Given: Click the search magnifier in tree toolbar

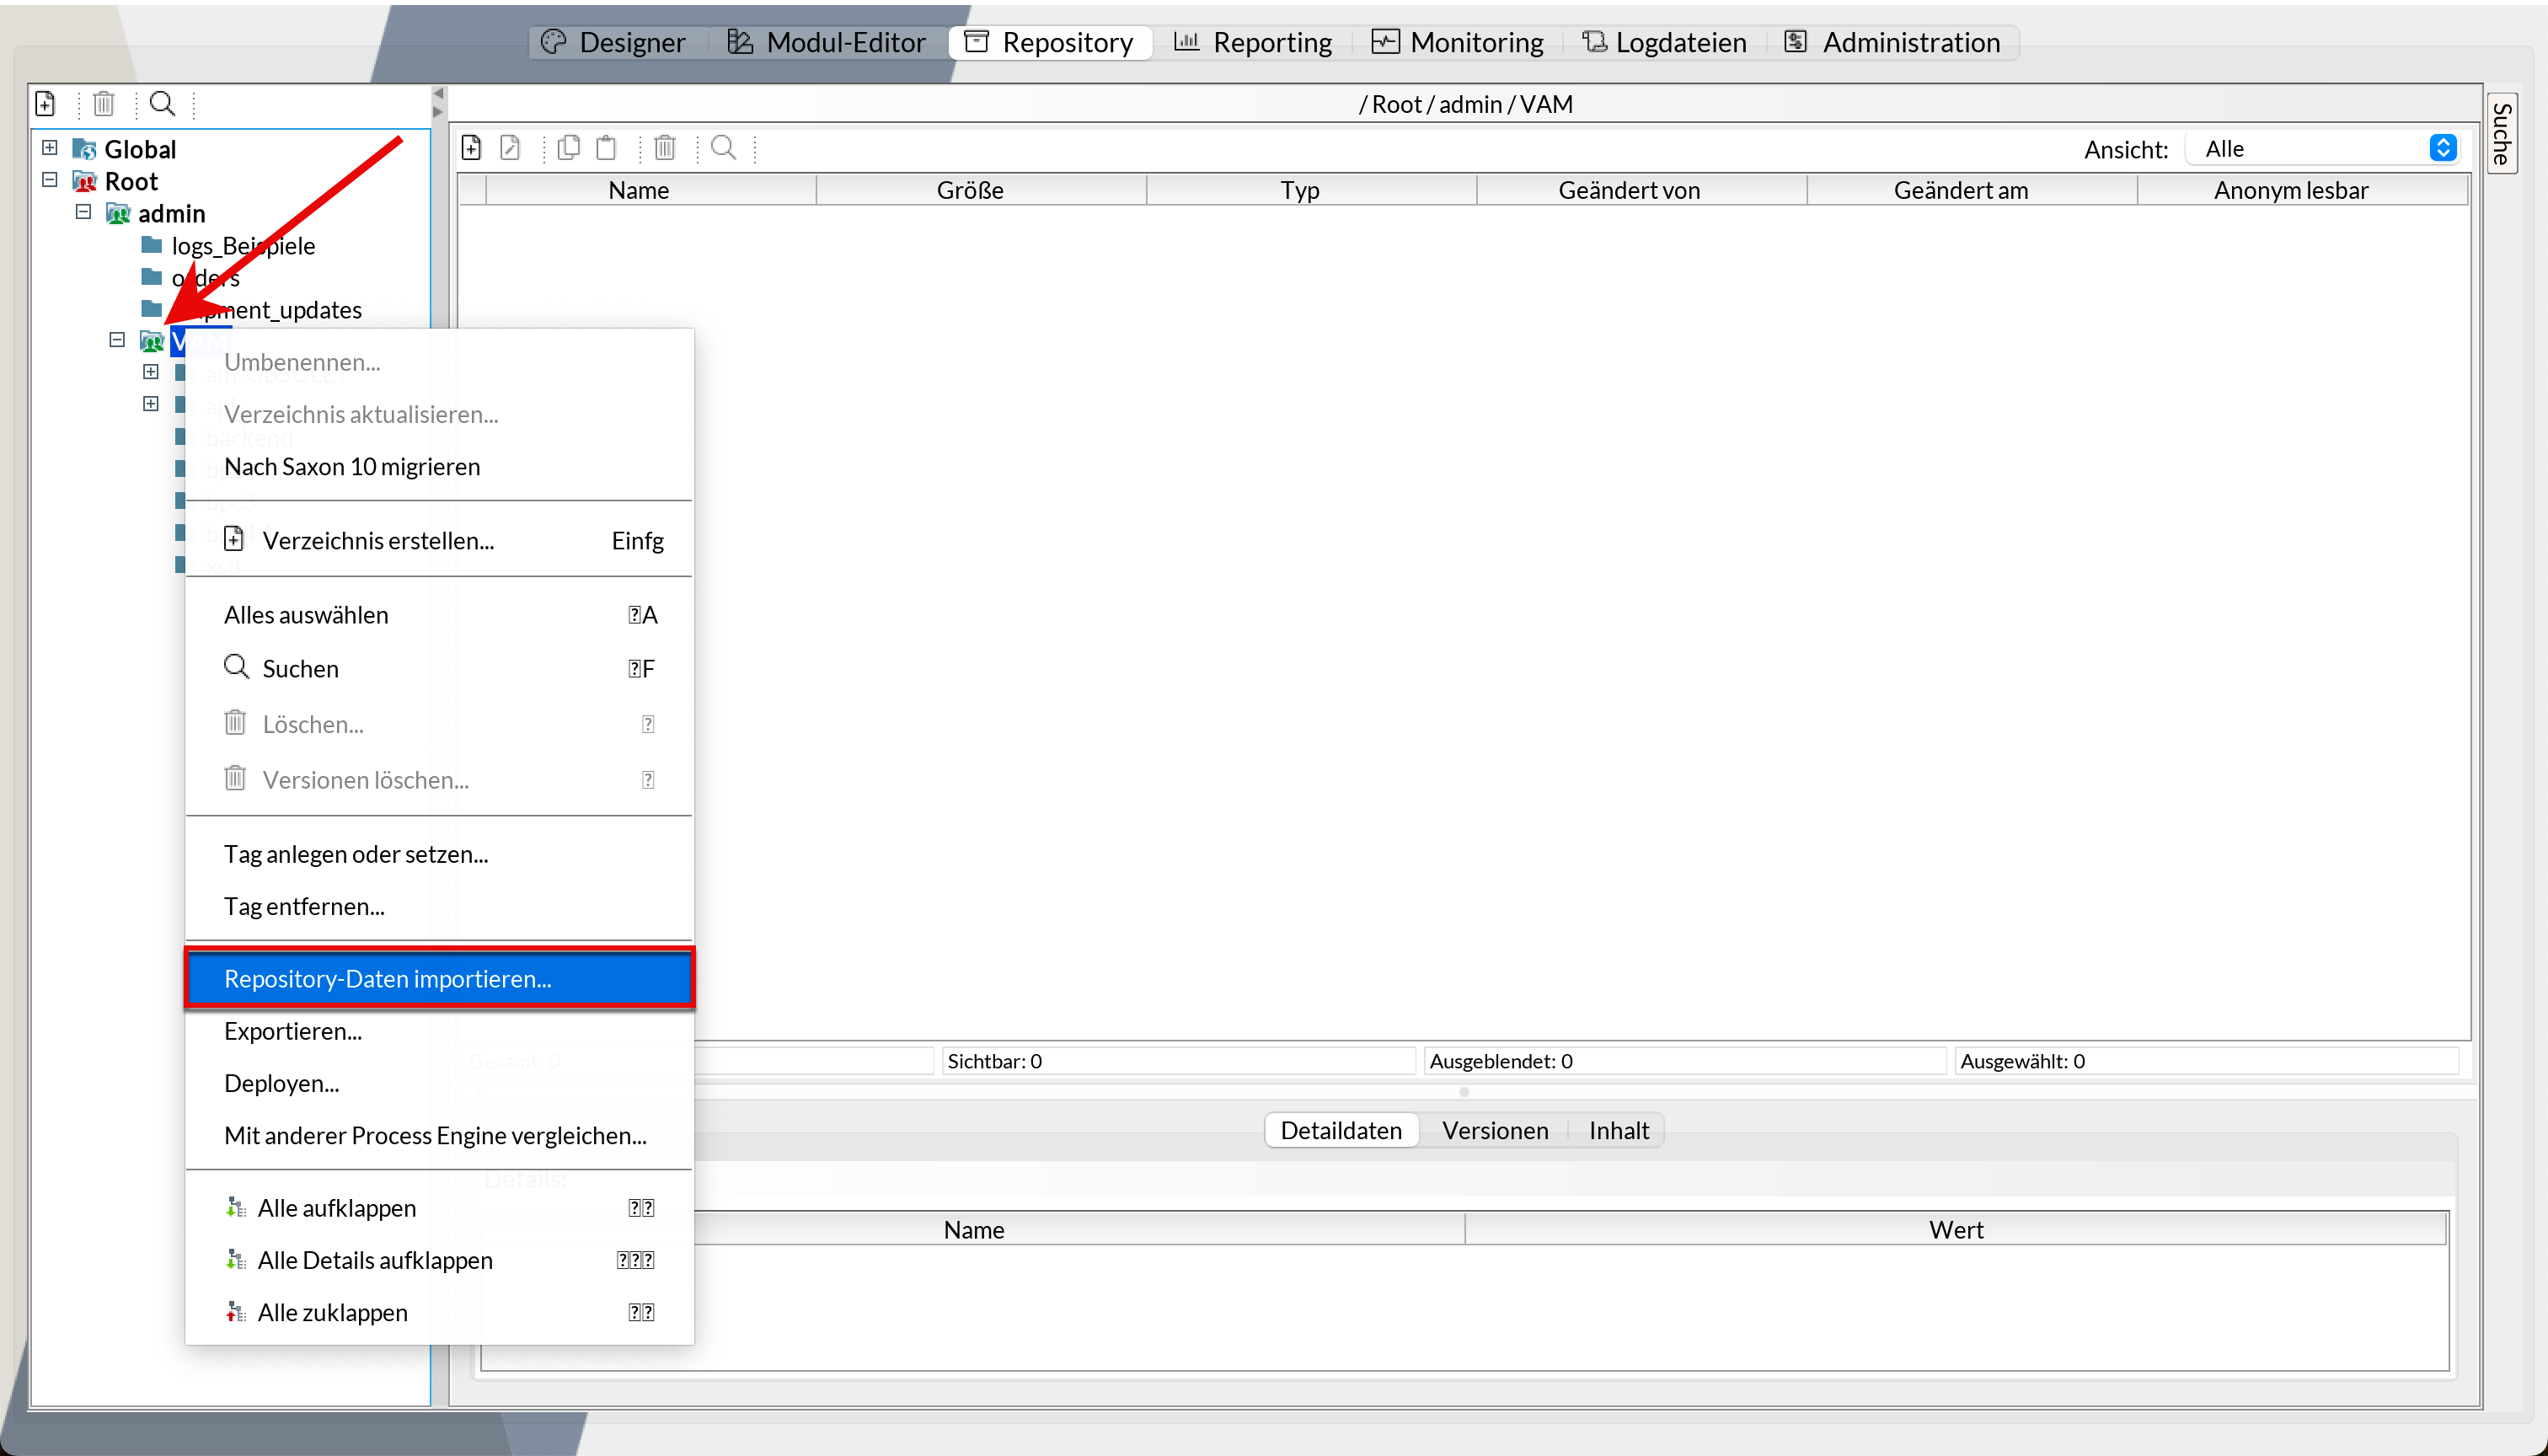Looking at the screenshot, I should click(x=162, y=103).
